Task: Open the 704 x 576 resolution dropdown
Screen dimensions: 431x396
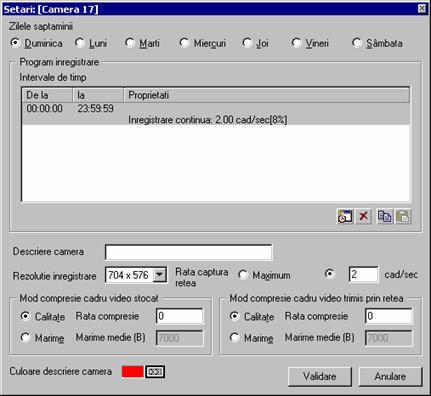Action: tap(160, 275)
